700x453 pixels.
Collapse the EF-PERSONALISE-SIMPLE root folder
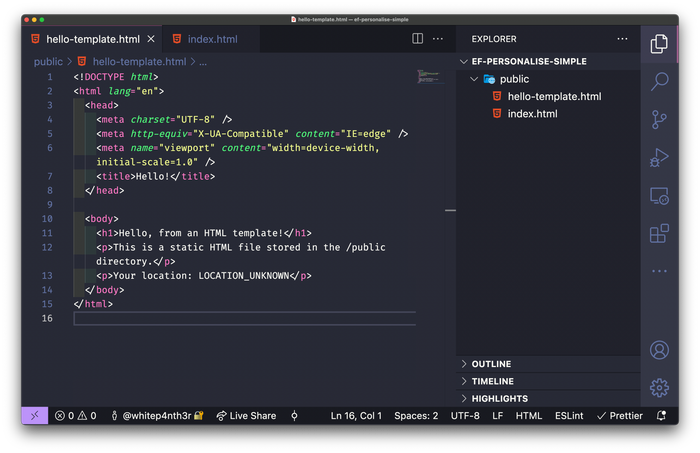529,61
